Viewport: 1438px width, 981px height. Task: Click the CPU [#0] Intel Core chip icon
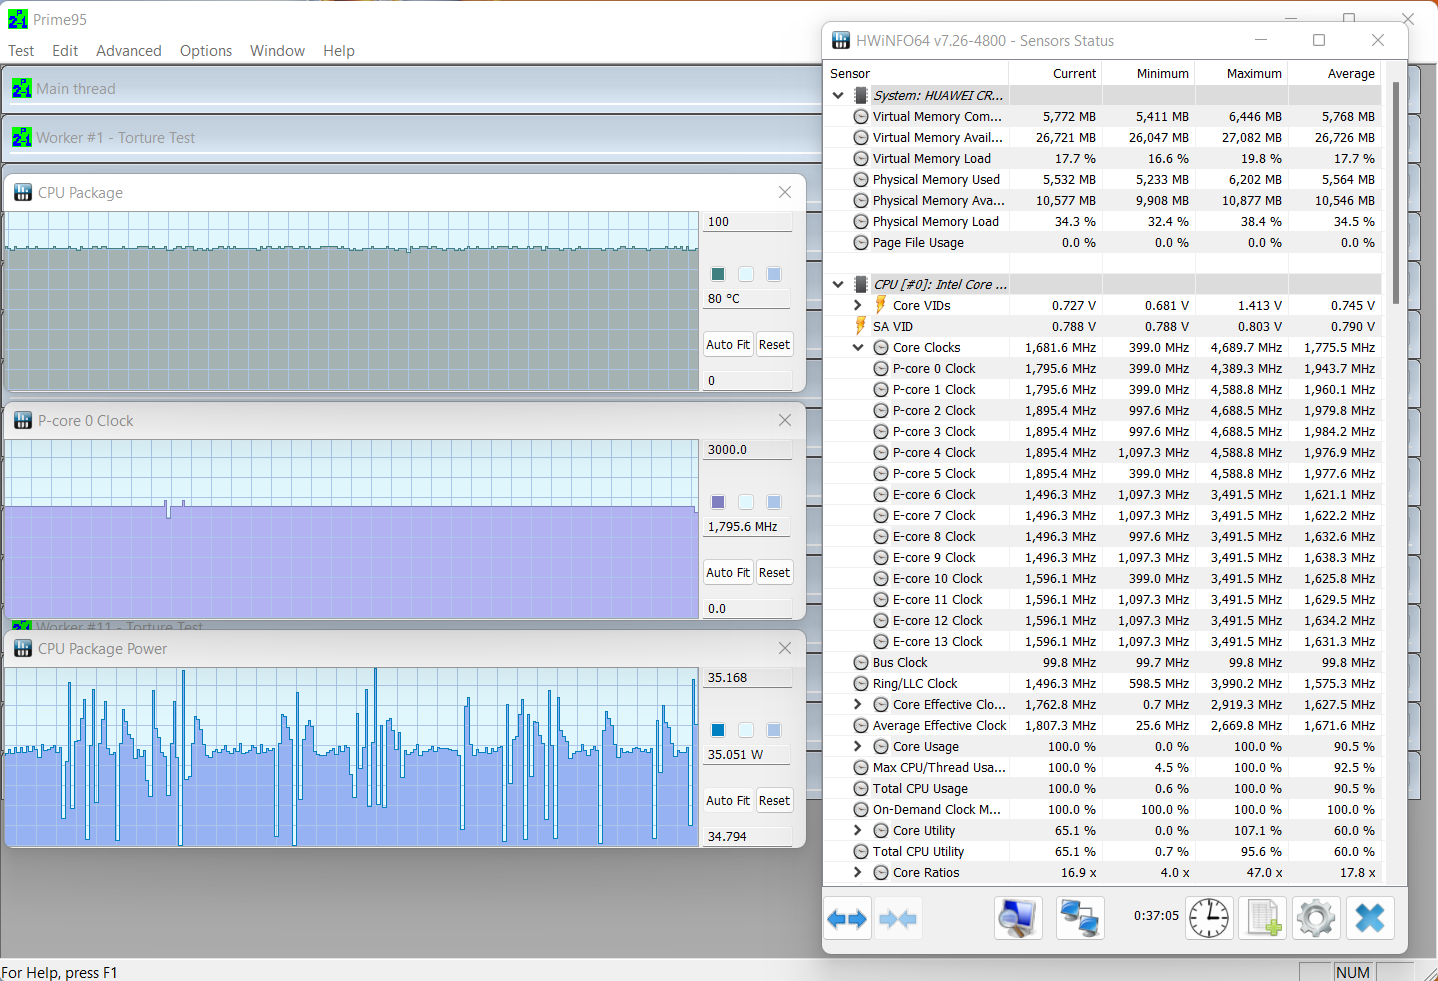click(861, 284)
